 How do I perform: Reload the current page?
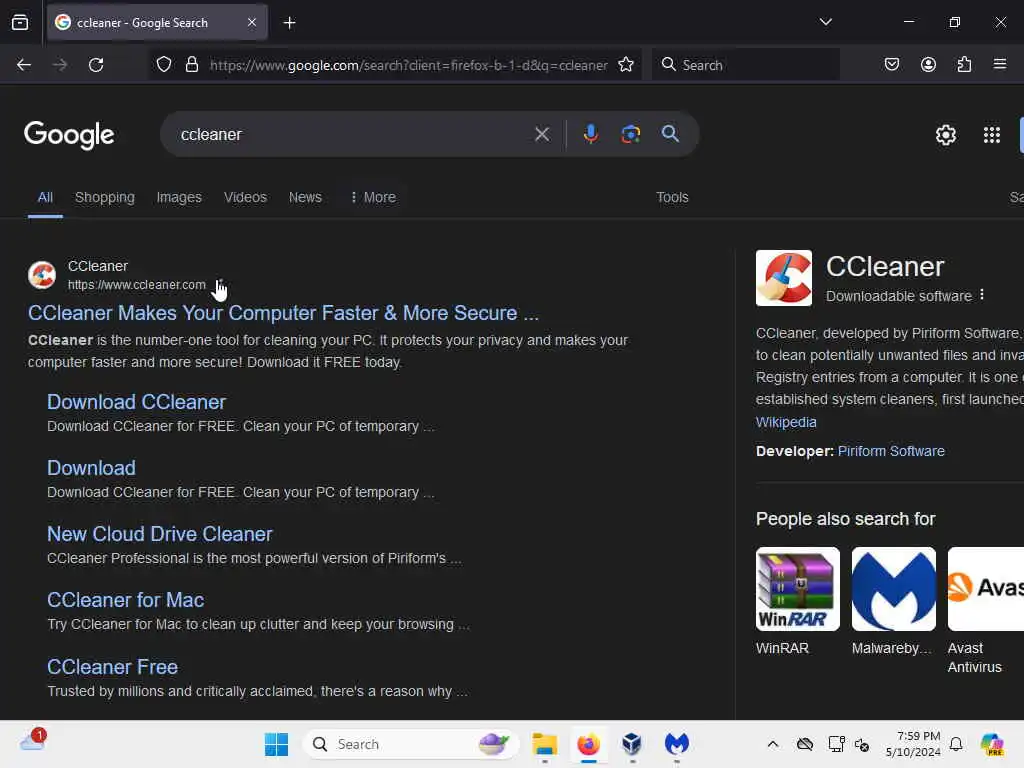point(96,65)
